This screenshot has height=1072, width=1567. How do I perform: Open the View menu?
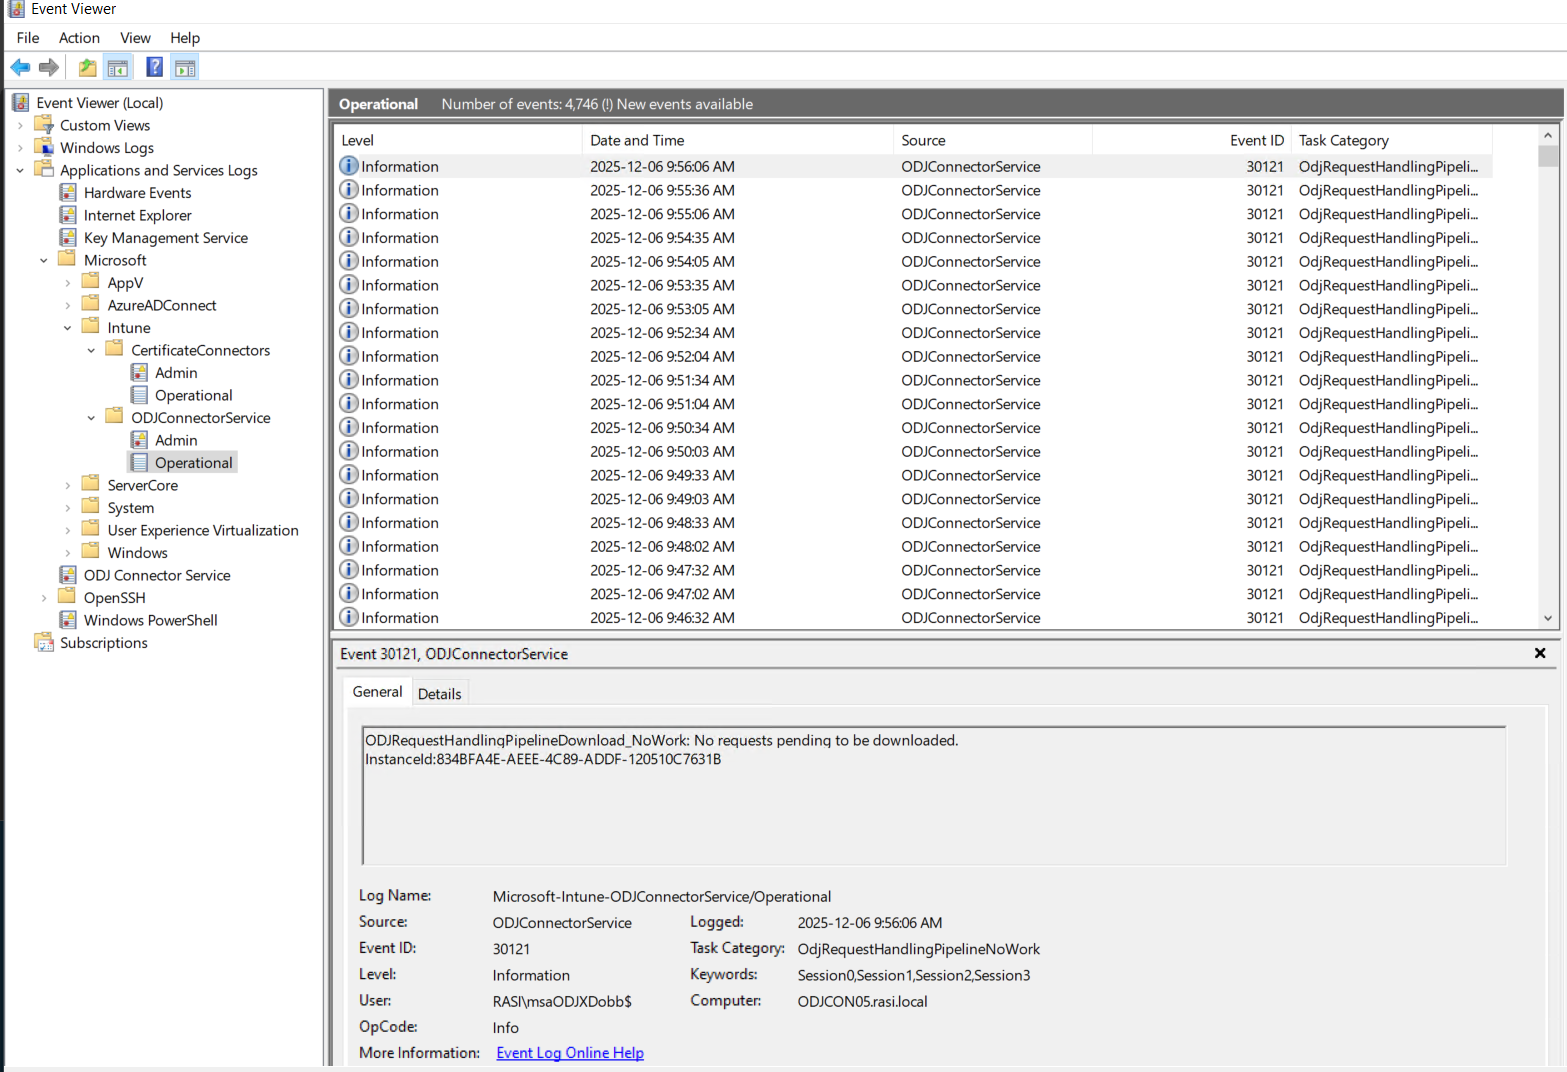pos(135,38)
